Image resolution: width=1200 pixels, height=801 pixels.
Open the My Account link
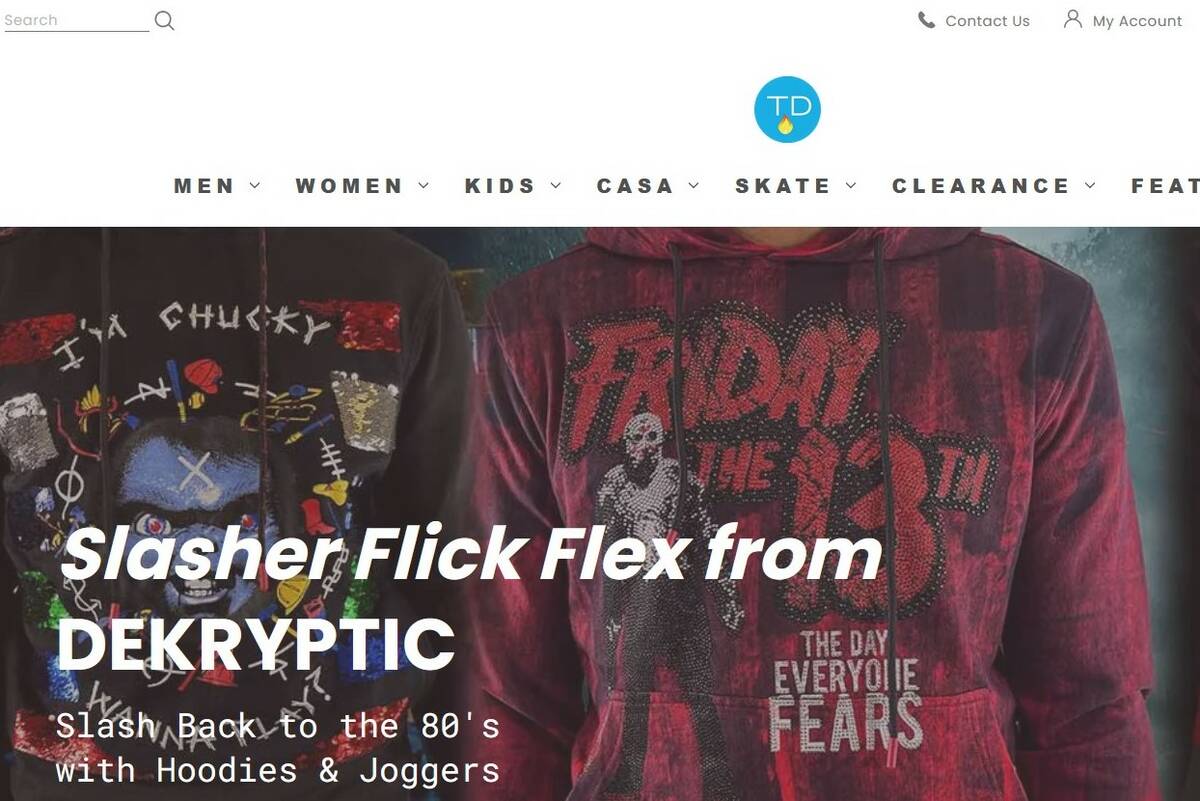coord(1137,21)
